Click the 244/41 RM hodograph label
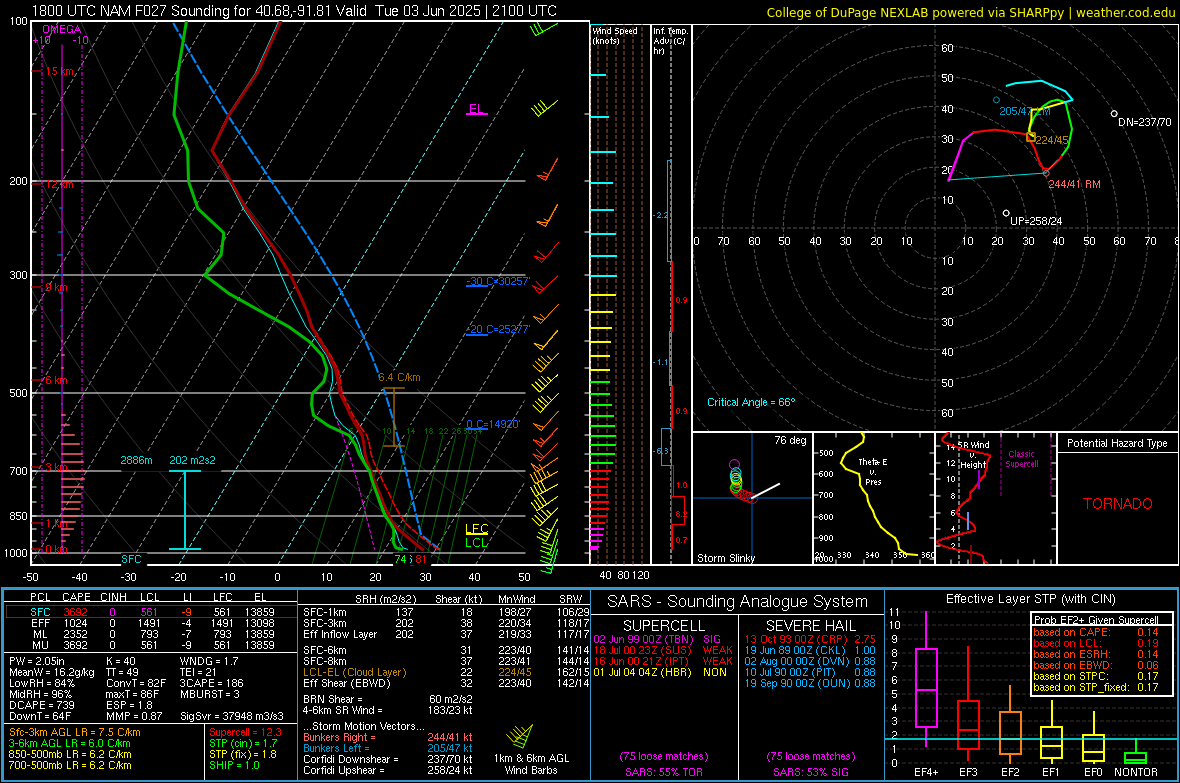Viewport: 1180px width, 783px height. pos(1074,184)
